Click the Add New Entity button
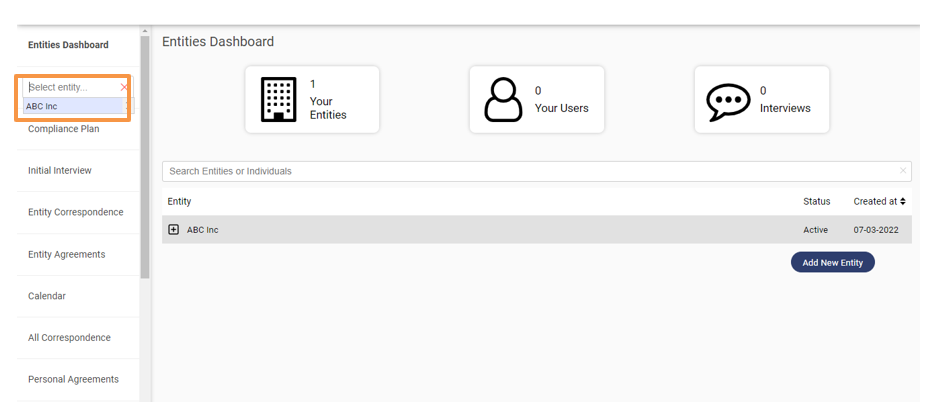 [832, 262]
